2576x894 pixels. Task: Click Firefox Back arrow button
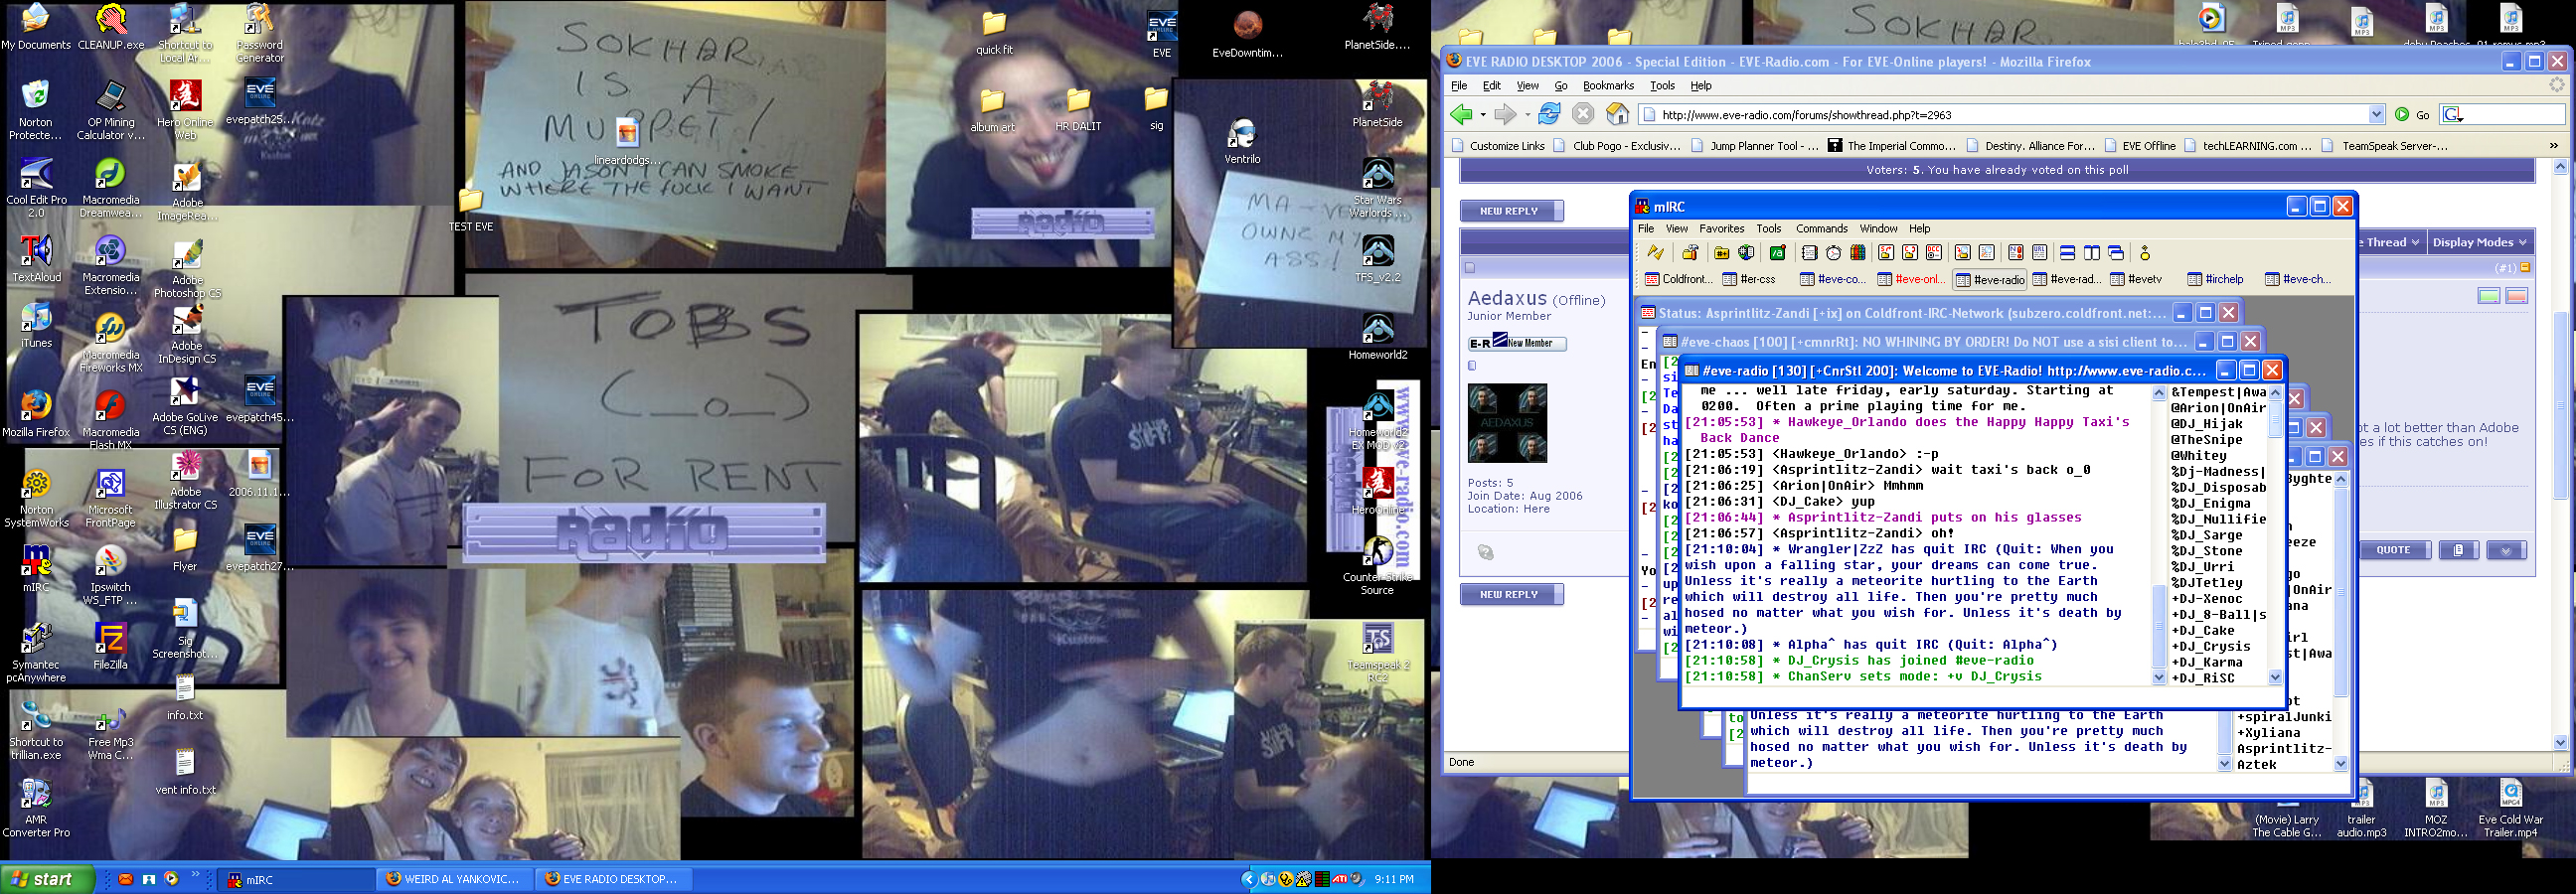click(1461, 115)
